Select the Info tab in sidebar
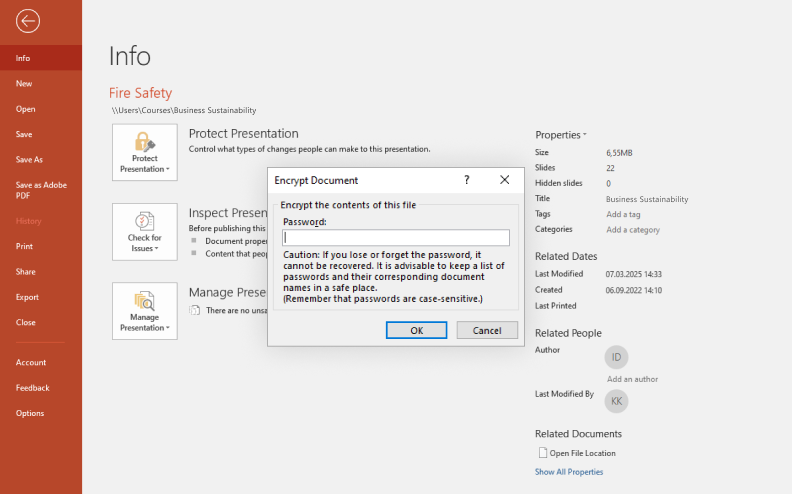792x494 pixels. click(41, 58)
